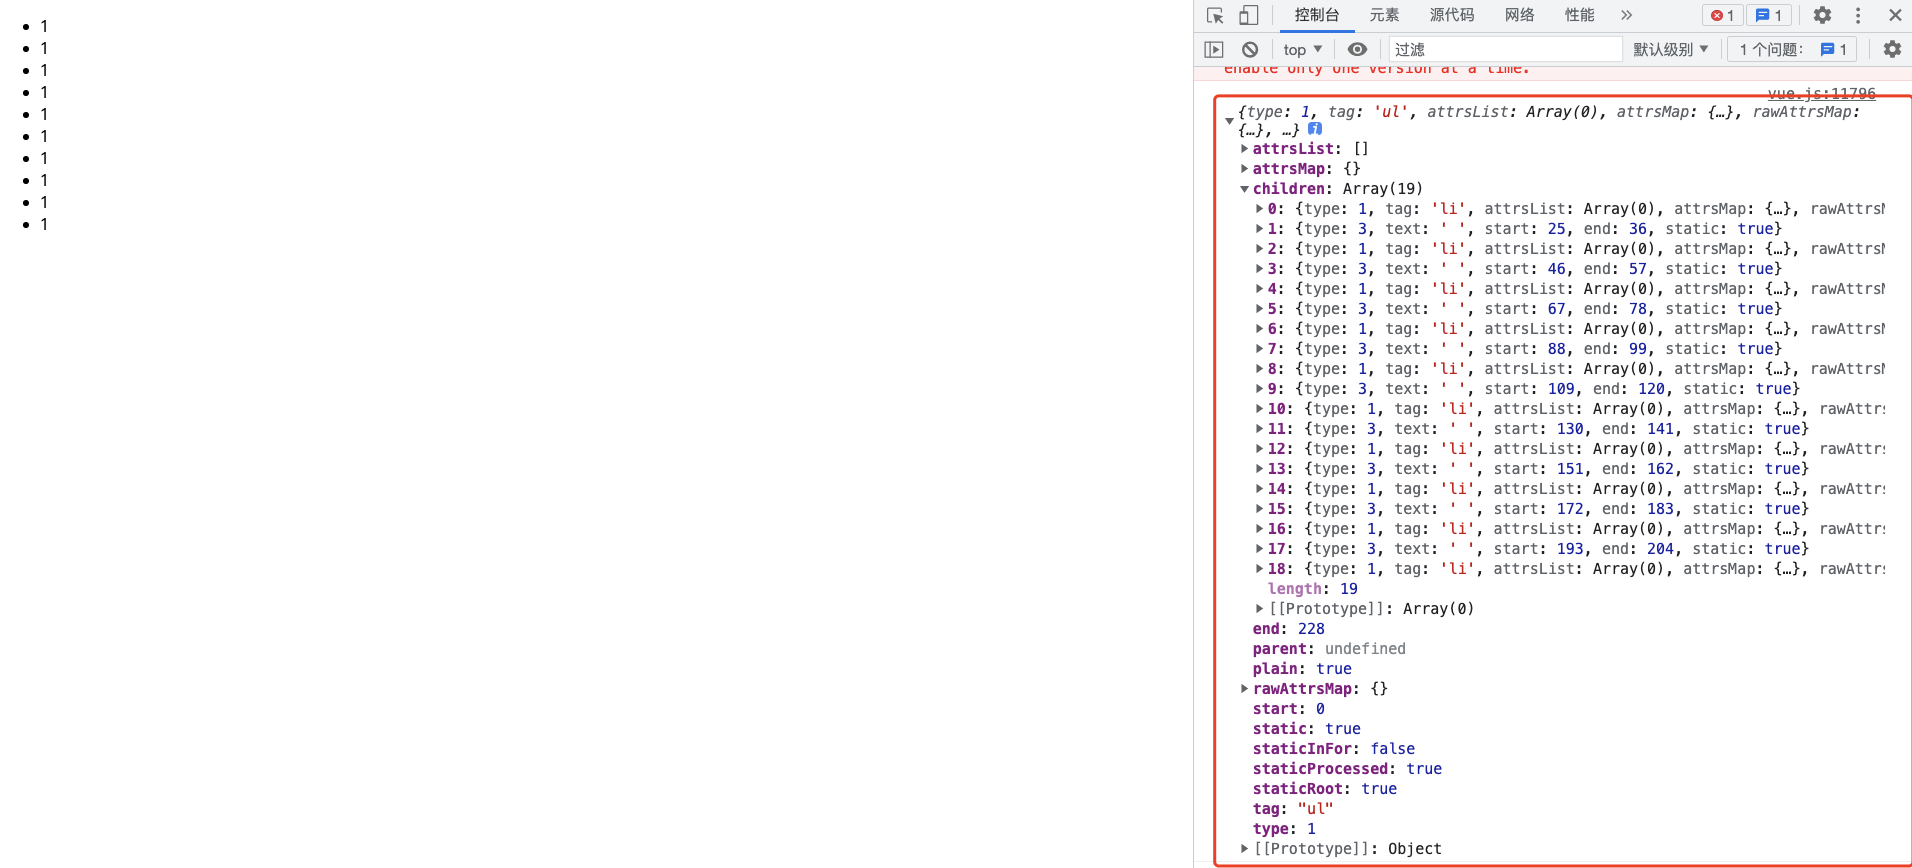This screenshot has height=868, width=1912.
Task: Expand children item 2
Action: click(x=1259, y=249)
